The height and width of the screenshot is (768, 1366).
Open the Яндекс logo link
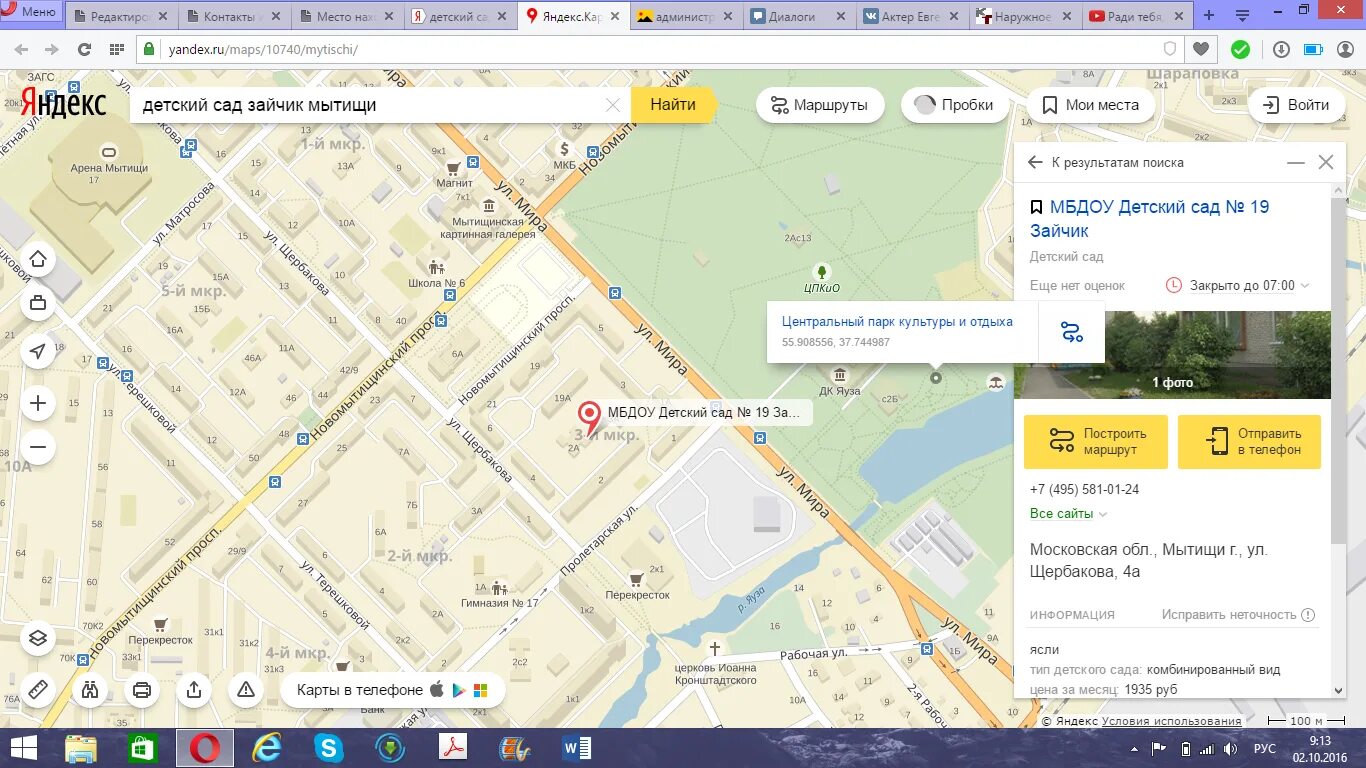64,102
